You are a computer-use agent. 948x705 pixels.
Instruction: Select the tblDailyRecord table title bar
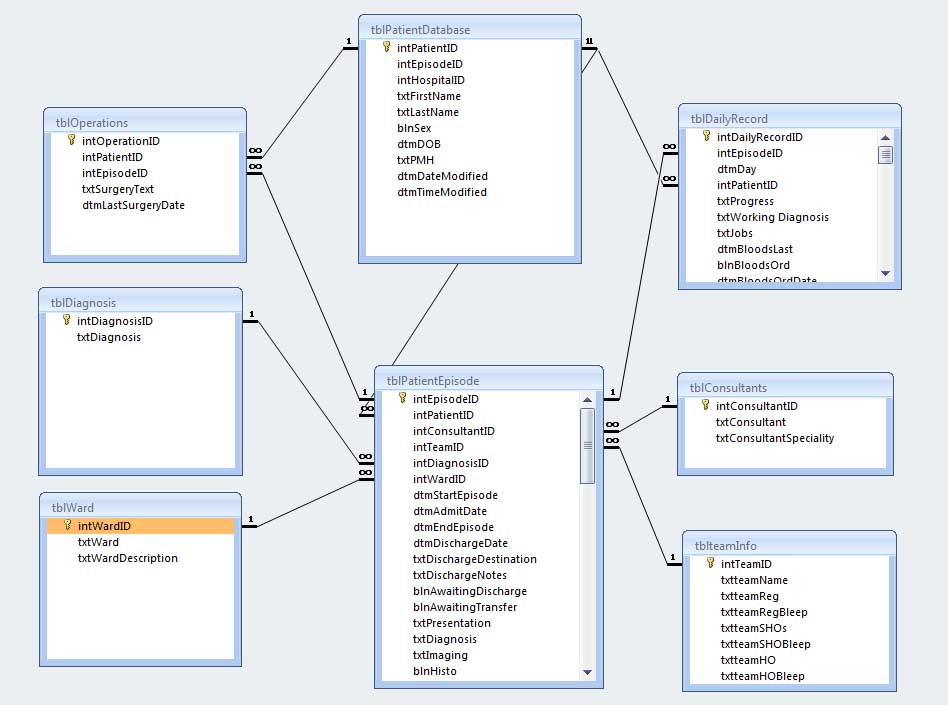[x=790, y=119]
